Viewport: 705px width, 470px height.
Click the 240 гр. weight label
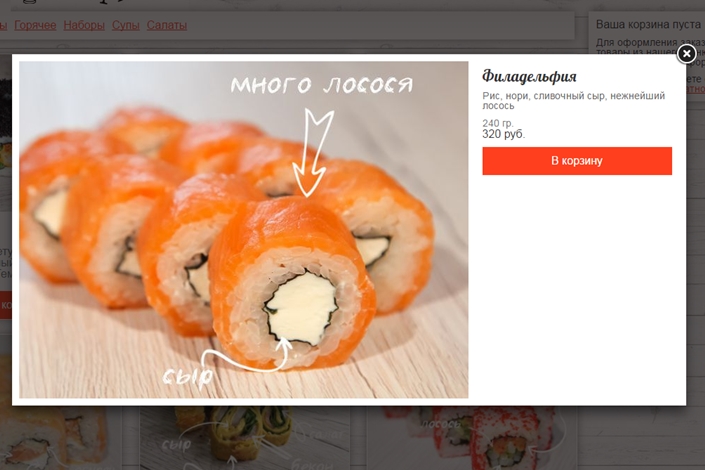point(498,123)
